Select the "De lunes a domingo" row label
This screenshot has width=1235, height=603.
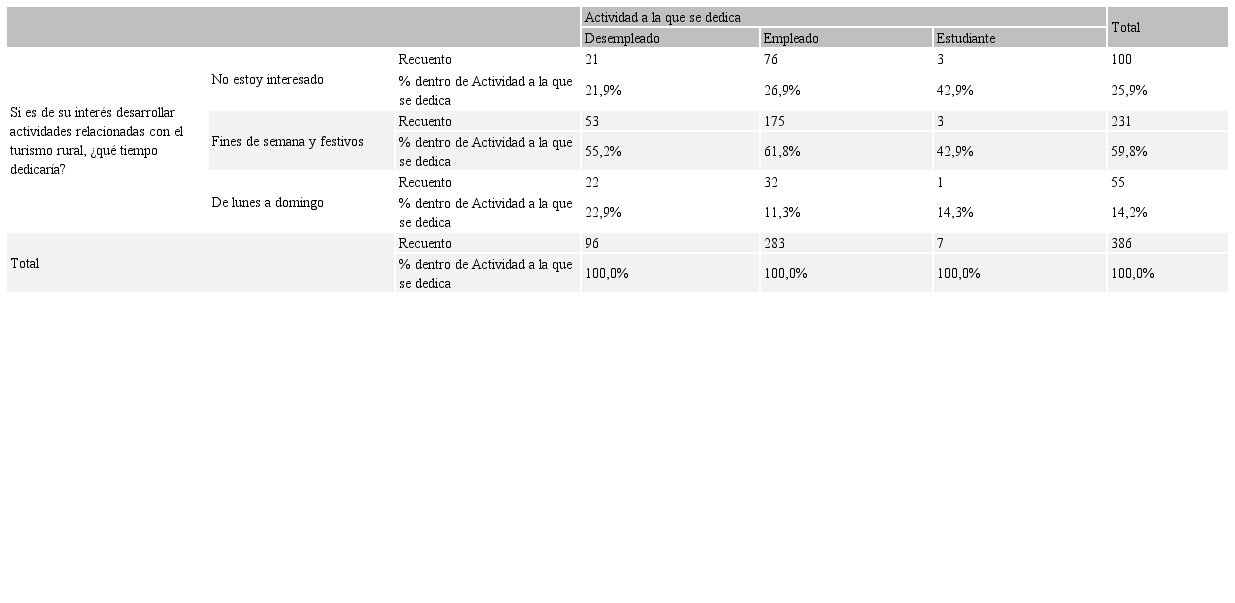coord(267,202)
